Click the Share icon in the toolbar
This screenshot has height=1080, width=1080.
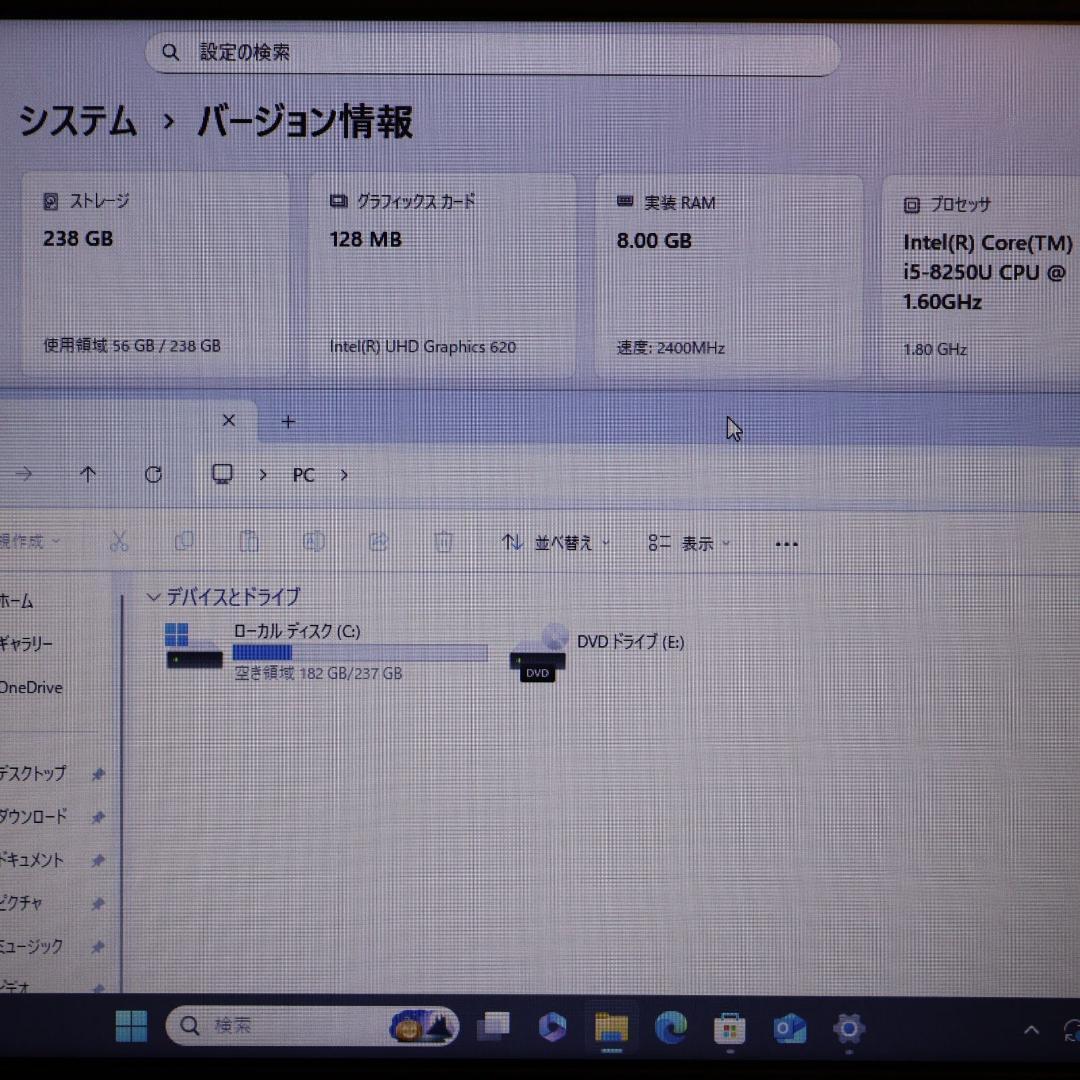tap(379, 540)
